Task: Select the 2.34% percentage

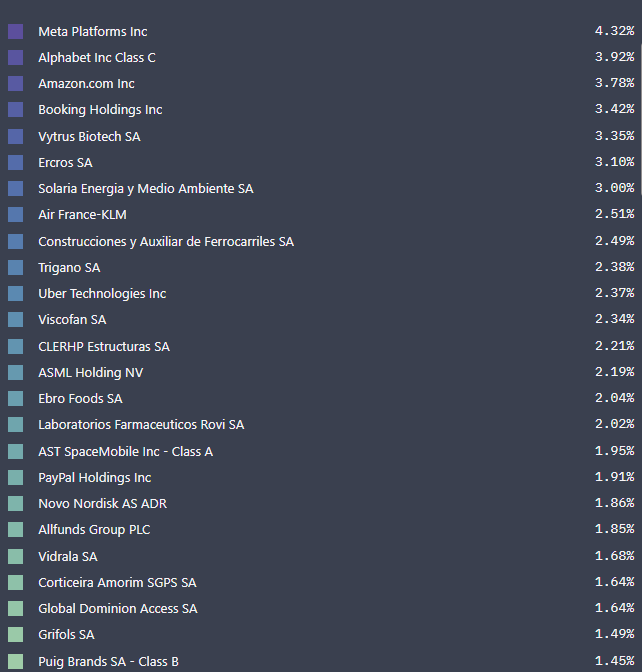Action: [x=615, y=319]
